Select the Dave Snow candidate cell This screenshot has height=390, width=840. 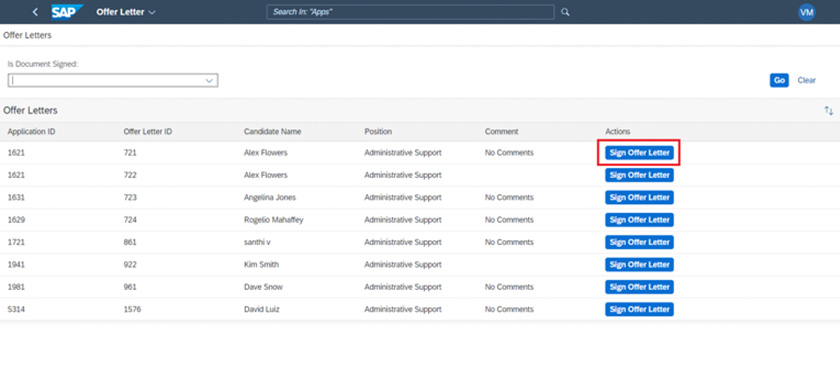[x=263, y=287]
